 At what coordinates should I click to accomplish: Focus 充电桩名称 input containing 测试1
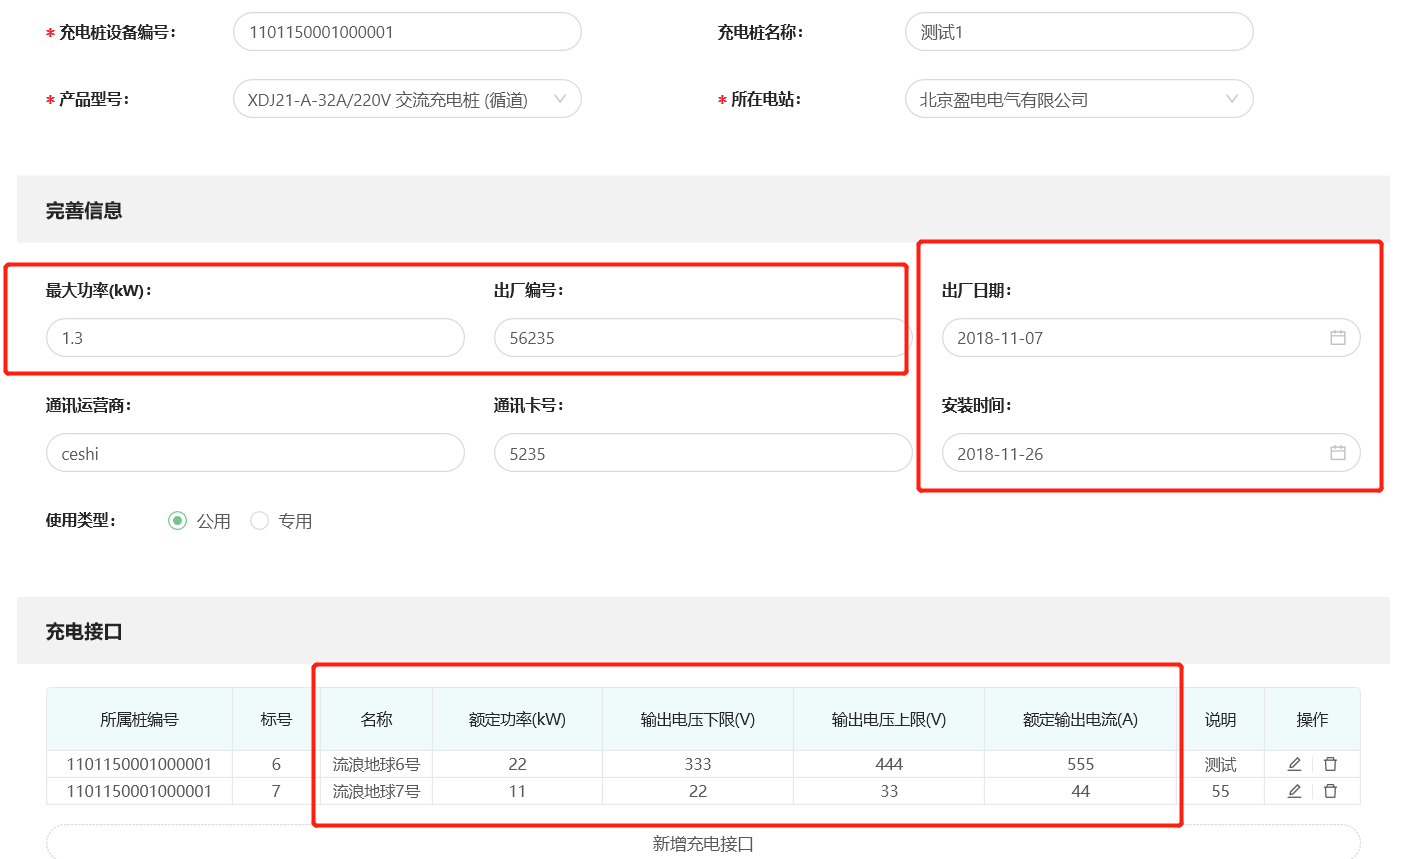[1079, 32]
